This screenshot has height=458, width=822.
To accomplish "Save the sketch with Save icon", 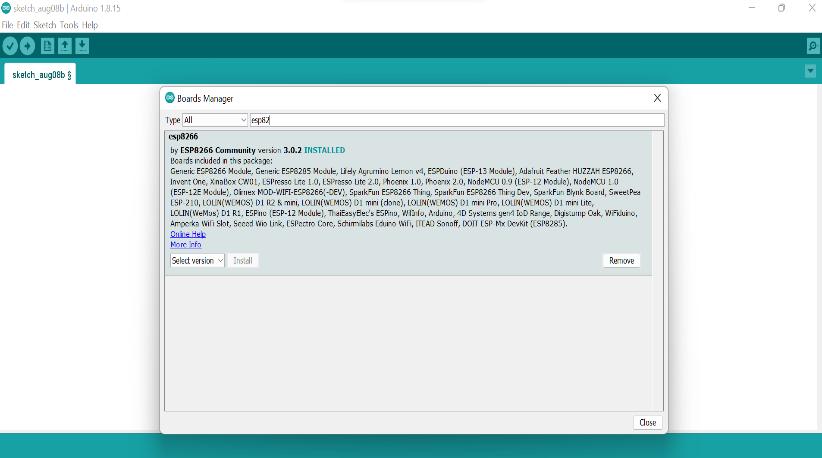I will [82, 46].
